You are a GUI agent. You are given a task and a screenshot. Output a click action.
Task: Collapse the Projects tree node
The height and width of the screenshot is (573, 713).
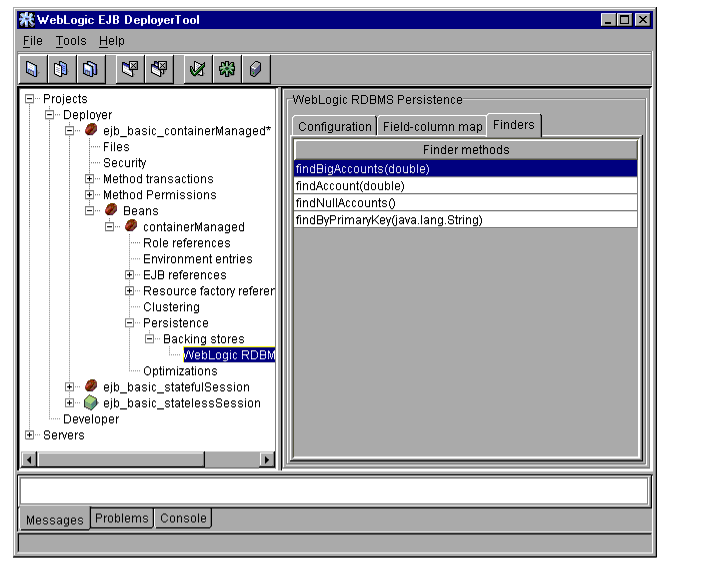tap(30, 99)
